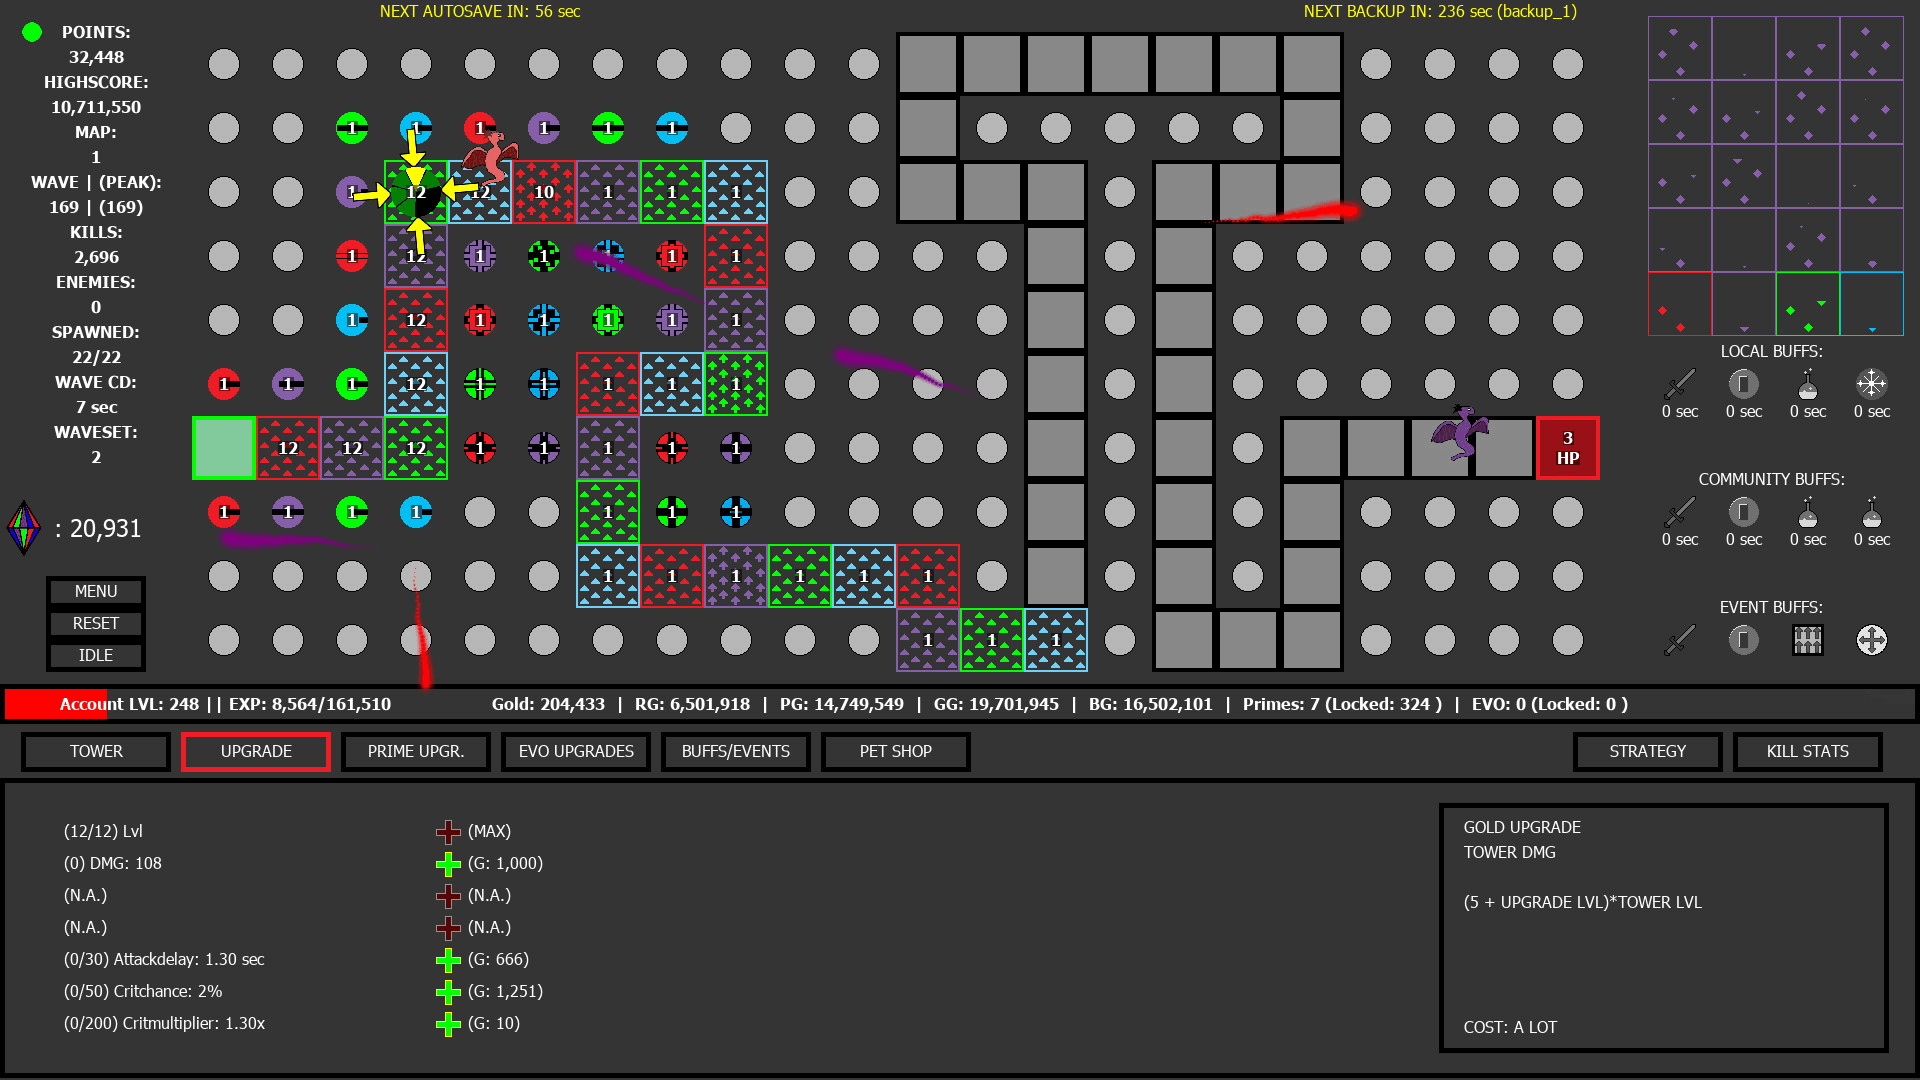Click green plus for DMG upgrade
The image size is (1920, 1080).
point(448,864)
